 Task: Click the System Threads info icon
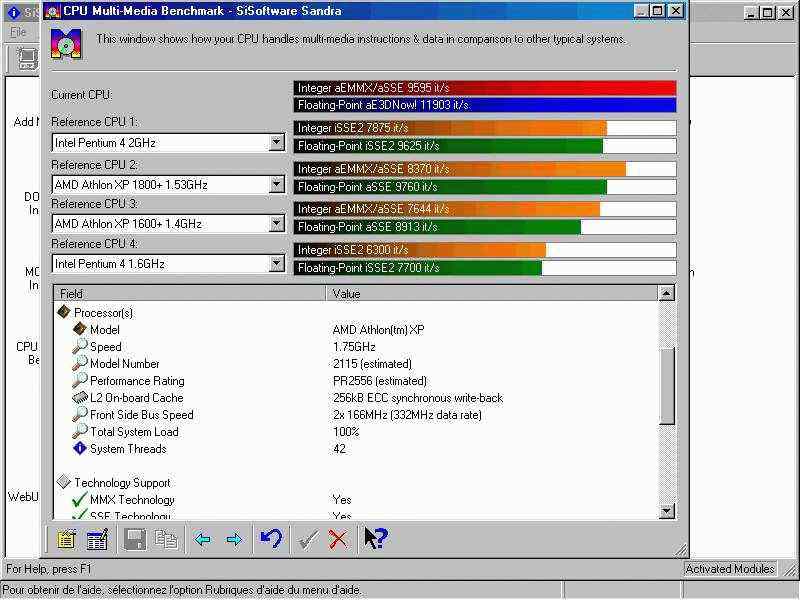pos(80,448)
